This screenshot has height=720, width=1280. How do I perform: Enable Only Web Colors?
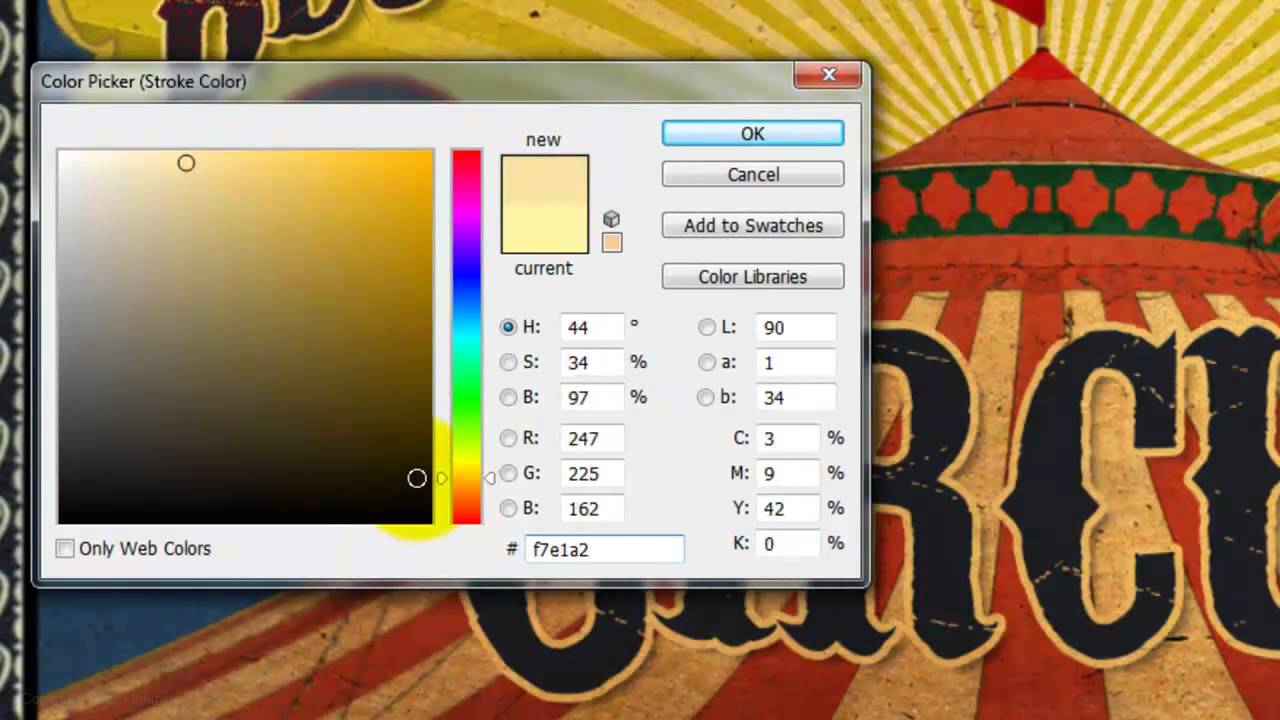[x=64, y=548]
